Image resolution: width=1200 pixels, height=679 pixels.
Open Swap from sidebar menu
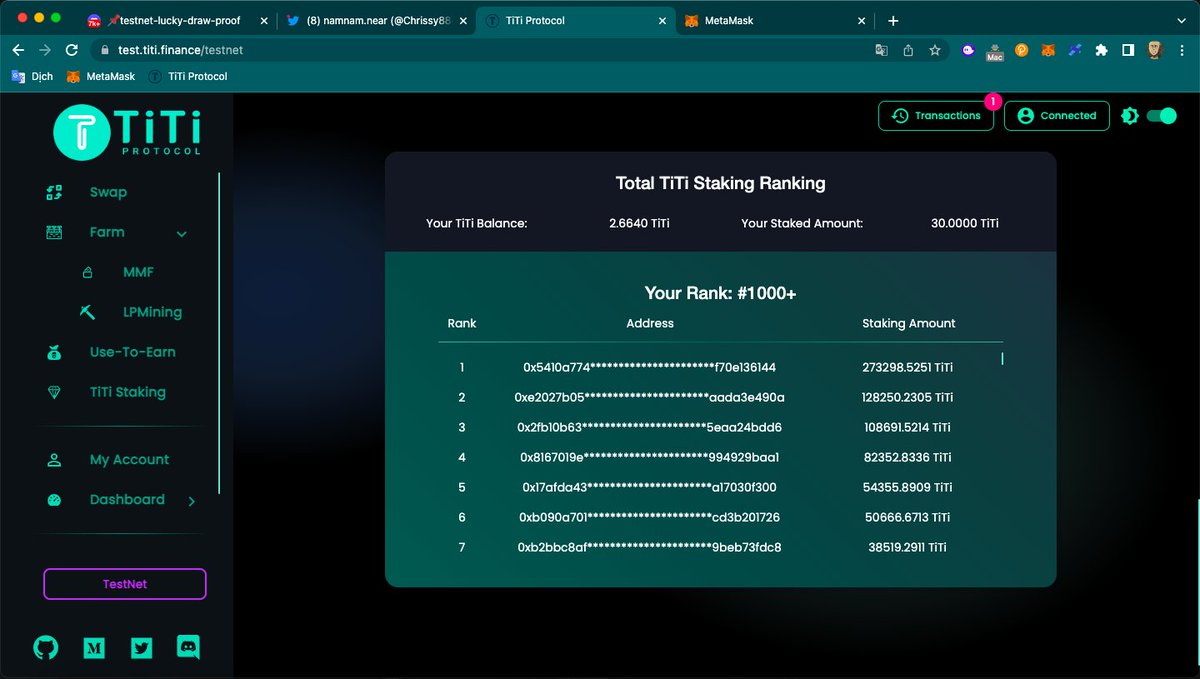108,192
